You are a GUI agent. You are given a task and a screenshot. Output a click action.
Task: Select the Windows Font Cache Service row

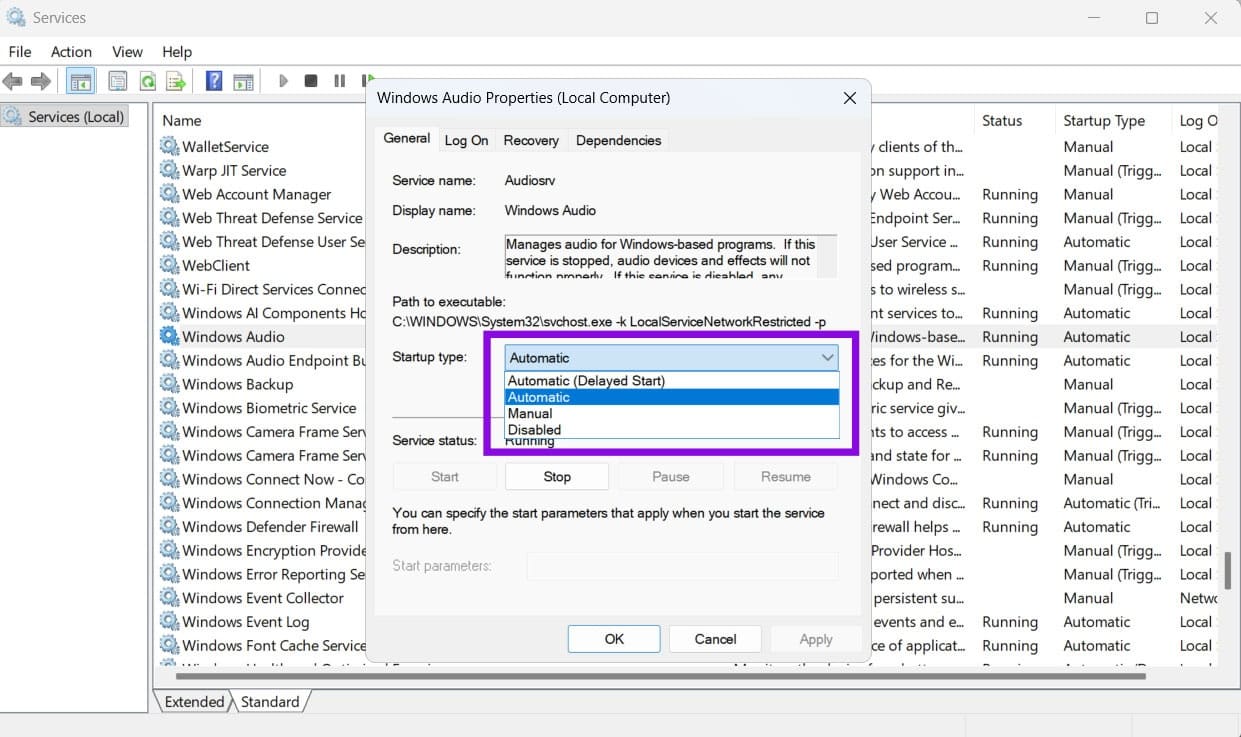[x=263, y=646]
